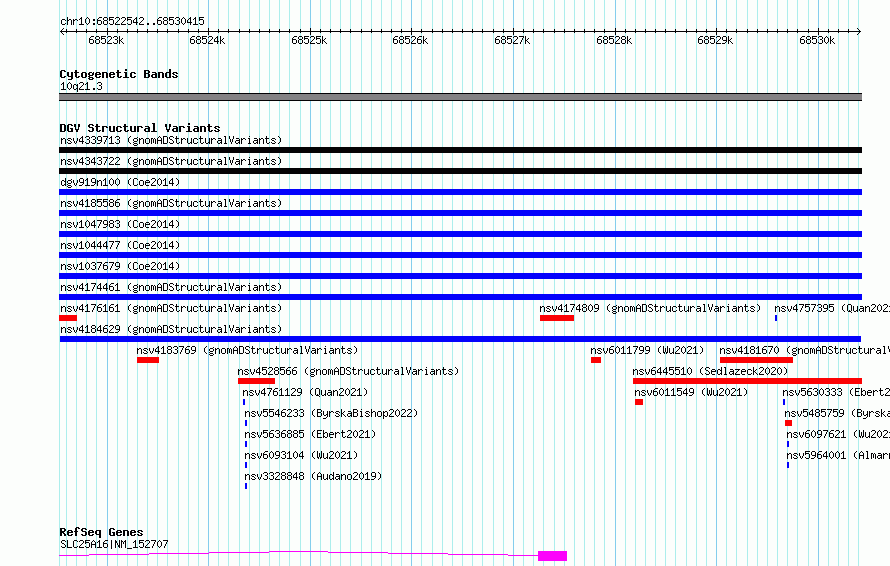Open nsv1047983 (Coe2014) variant entry

click(120, 224)
